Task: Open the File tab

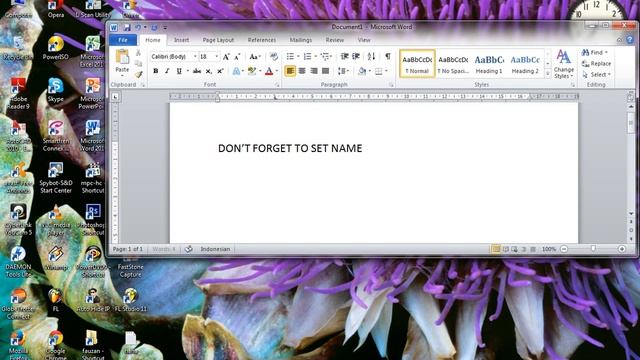Action: pos(123,40)
